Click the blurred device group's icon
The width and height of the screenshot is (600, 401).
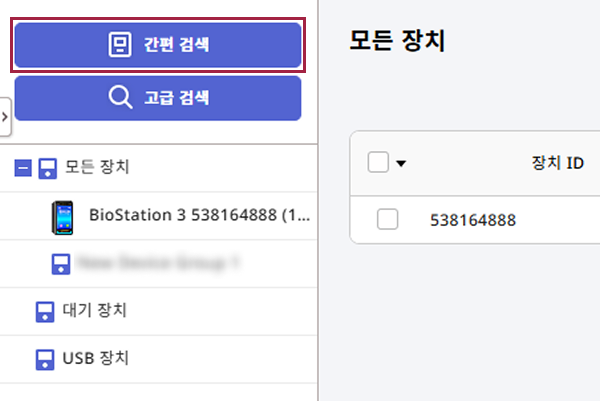click(61, 264)
